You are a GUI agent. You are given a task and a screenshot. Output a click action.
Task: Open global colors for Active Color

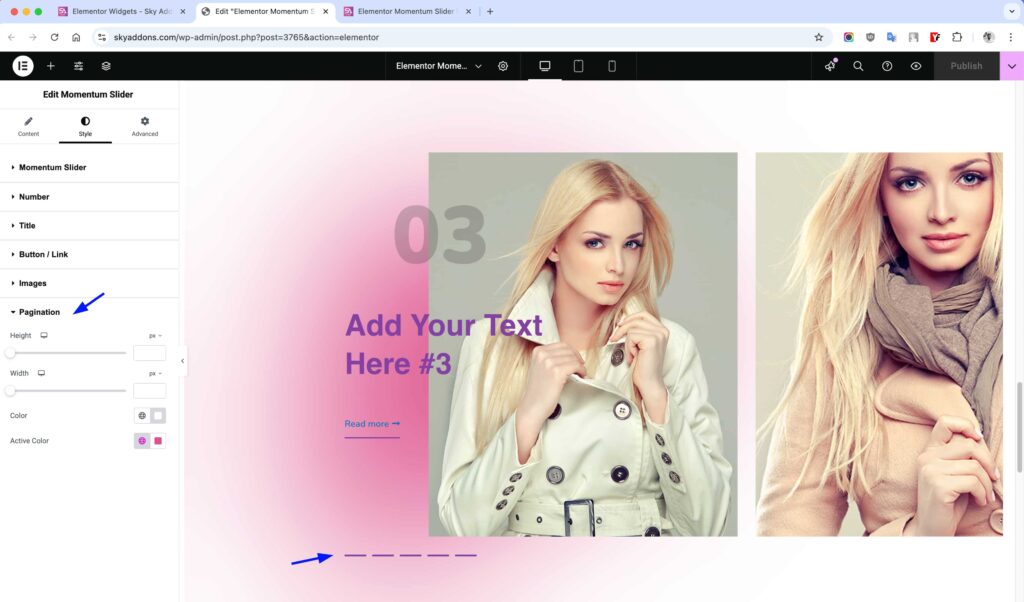(142, 441)
